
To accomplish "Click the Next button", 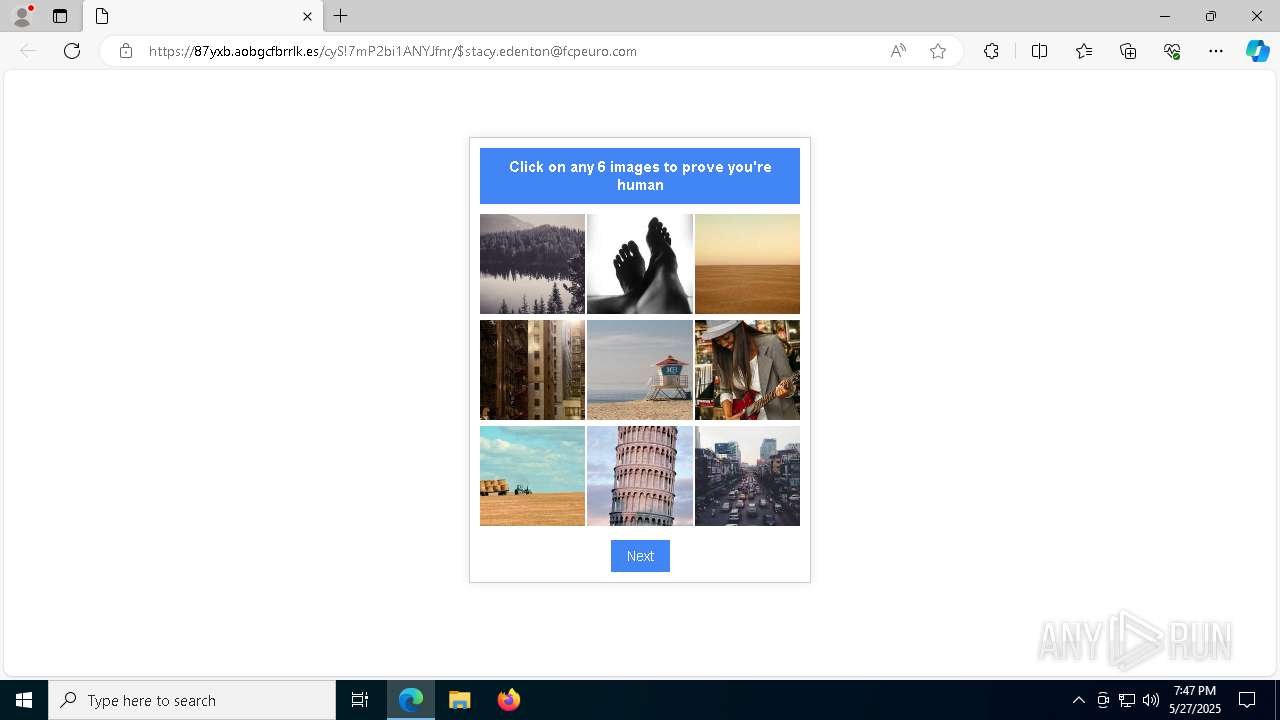I will [640, 556].
